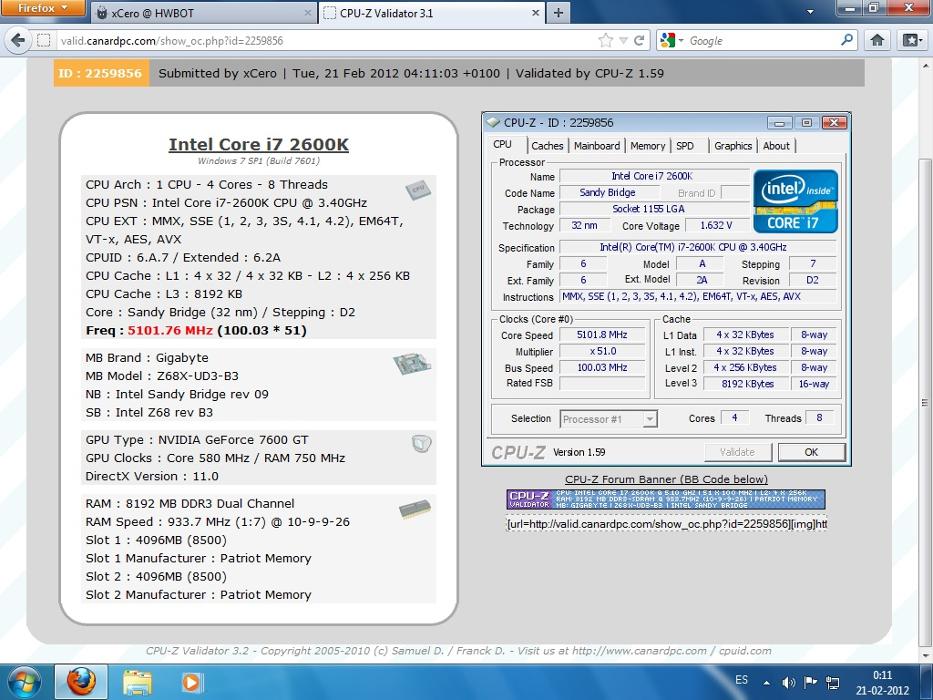This screenshot has width=933, height=700.
Task: Open the list all tabs dropdown arrow
Action: [x=810, y=12]
